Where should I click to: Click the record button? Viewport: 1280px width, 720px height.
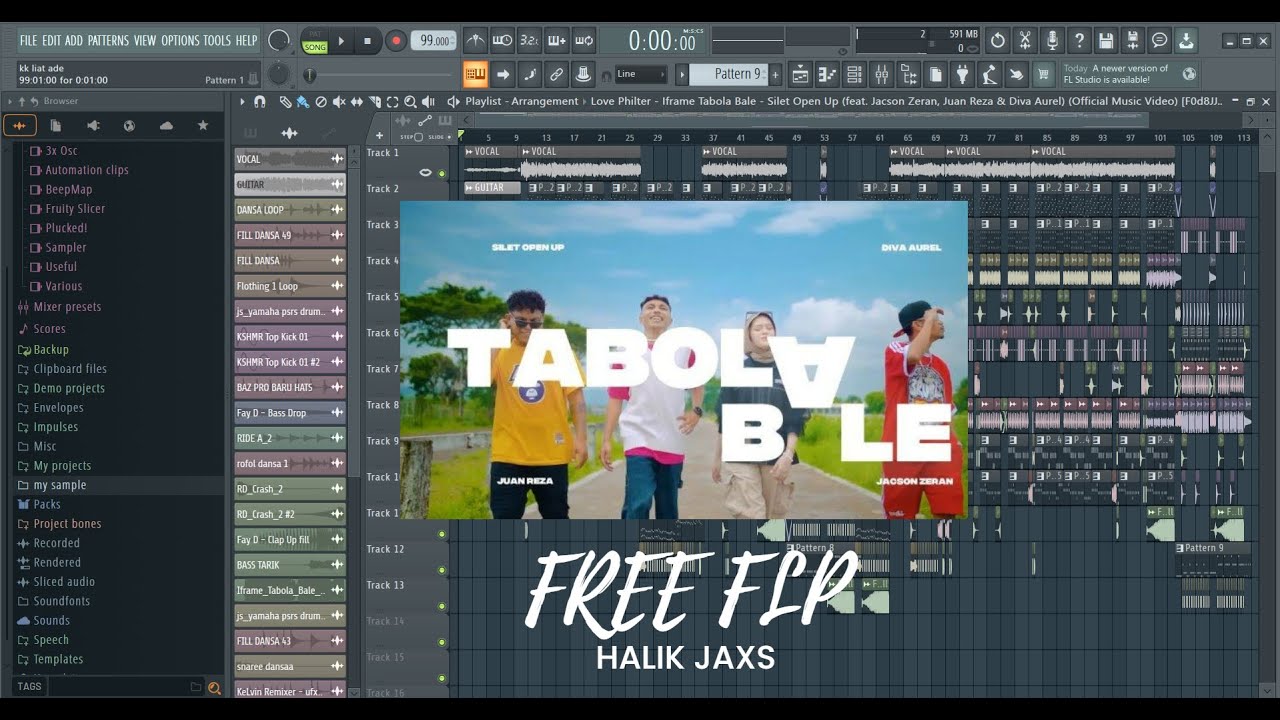[395, 41]
